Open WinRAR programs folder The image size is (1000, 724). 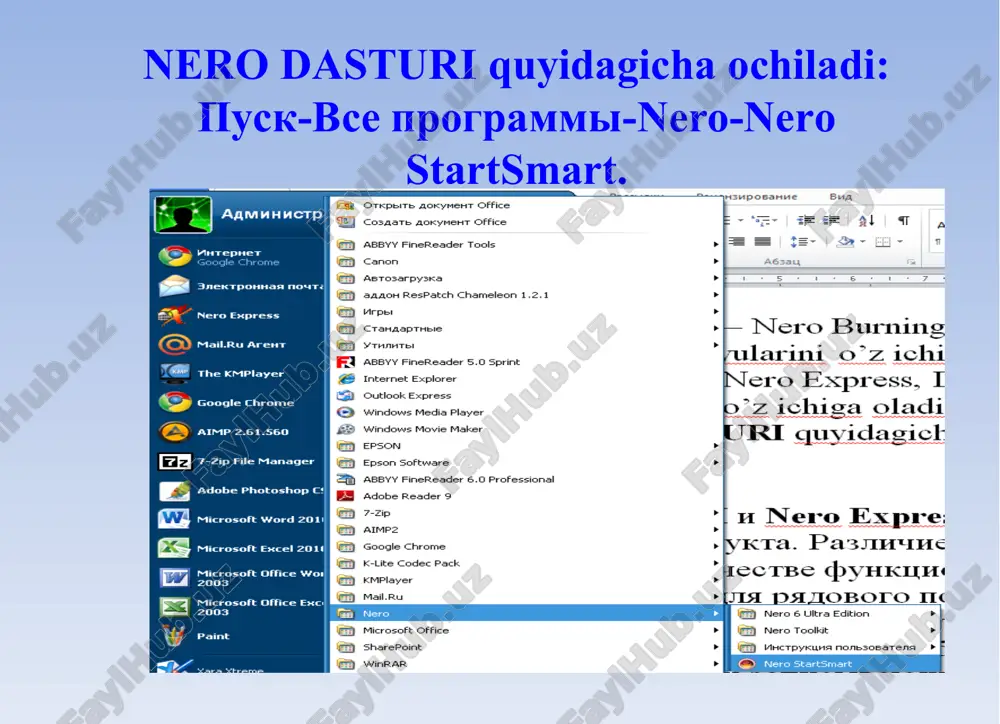(x=524, y=663)
